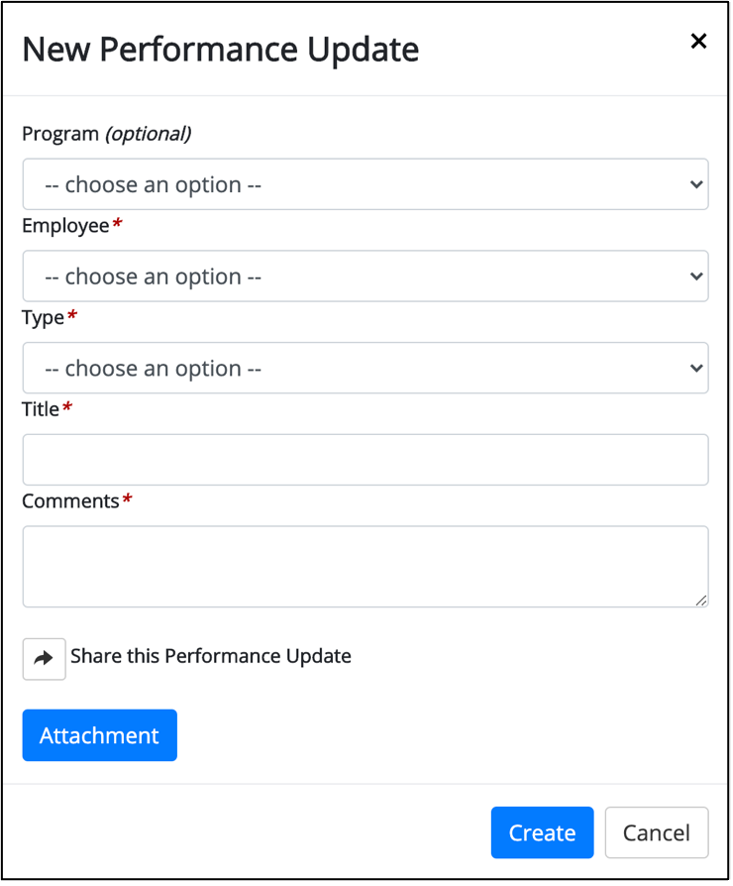Click the Attachment button
This screenshot has height=886, width=733.
click(x=99, y=735)
